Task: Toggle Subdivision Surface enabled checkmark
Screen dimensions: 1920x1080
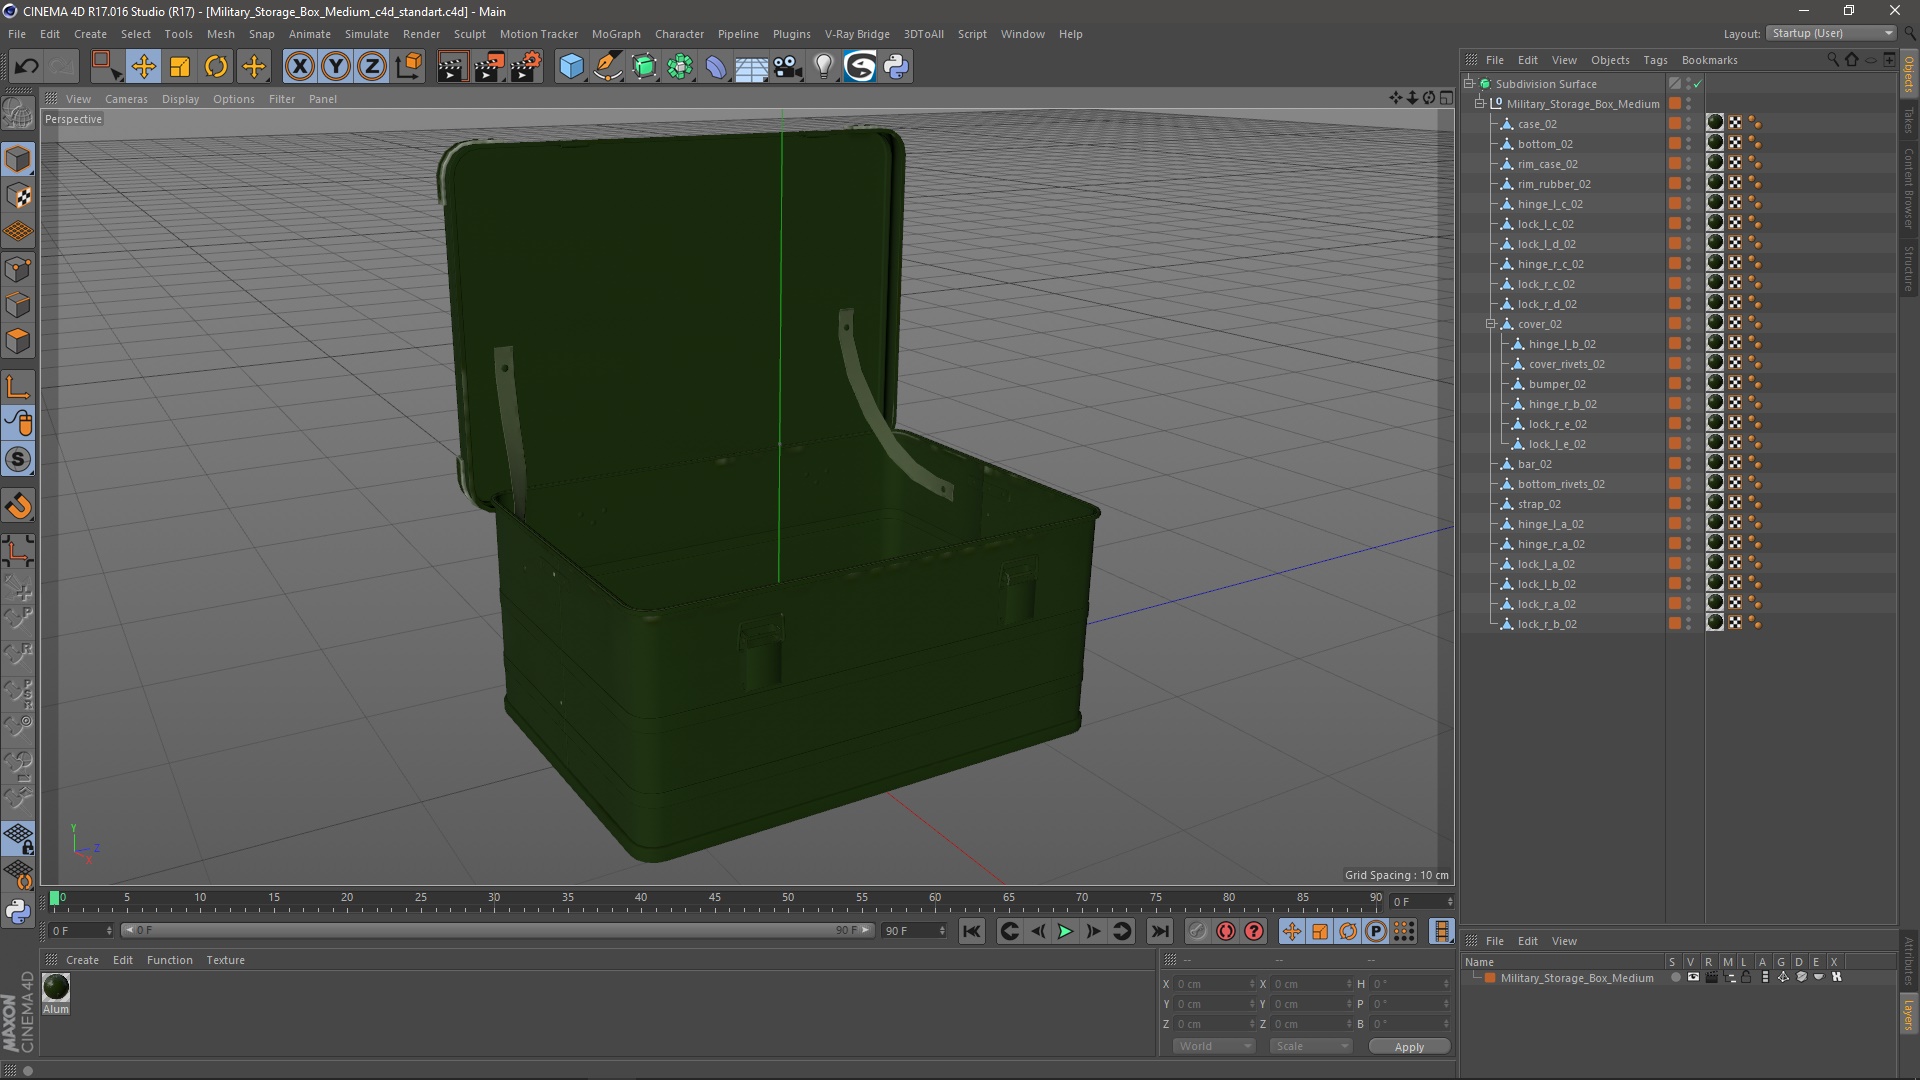Action: point(1697,84)
